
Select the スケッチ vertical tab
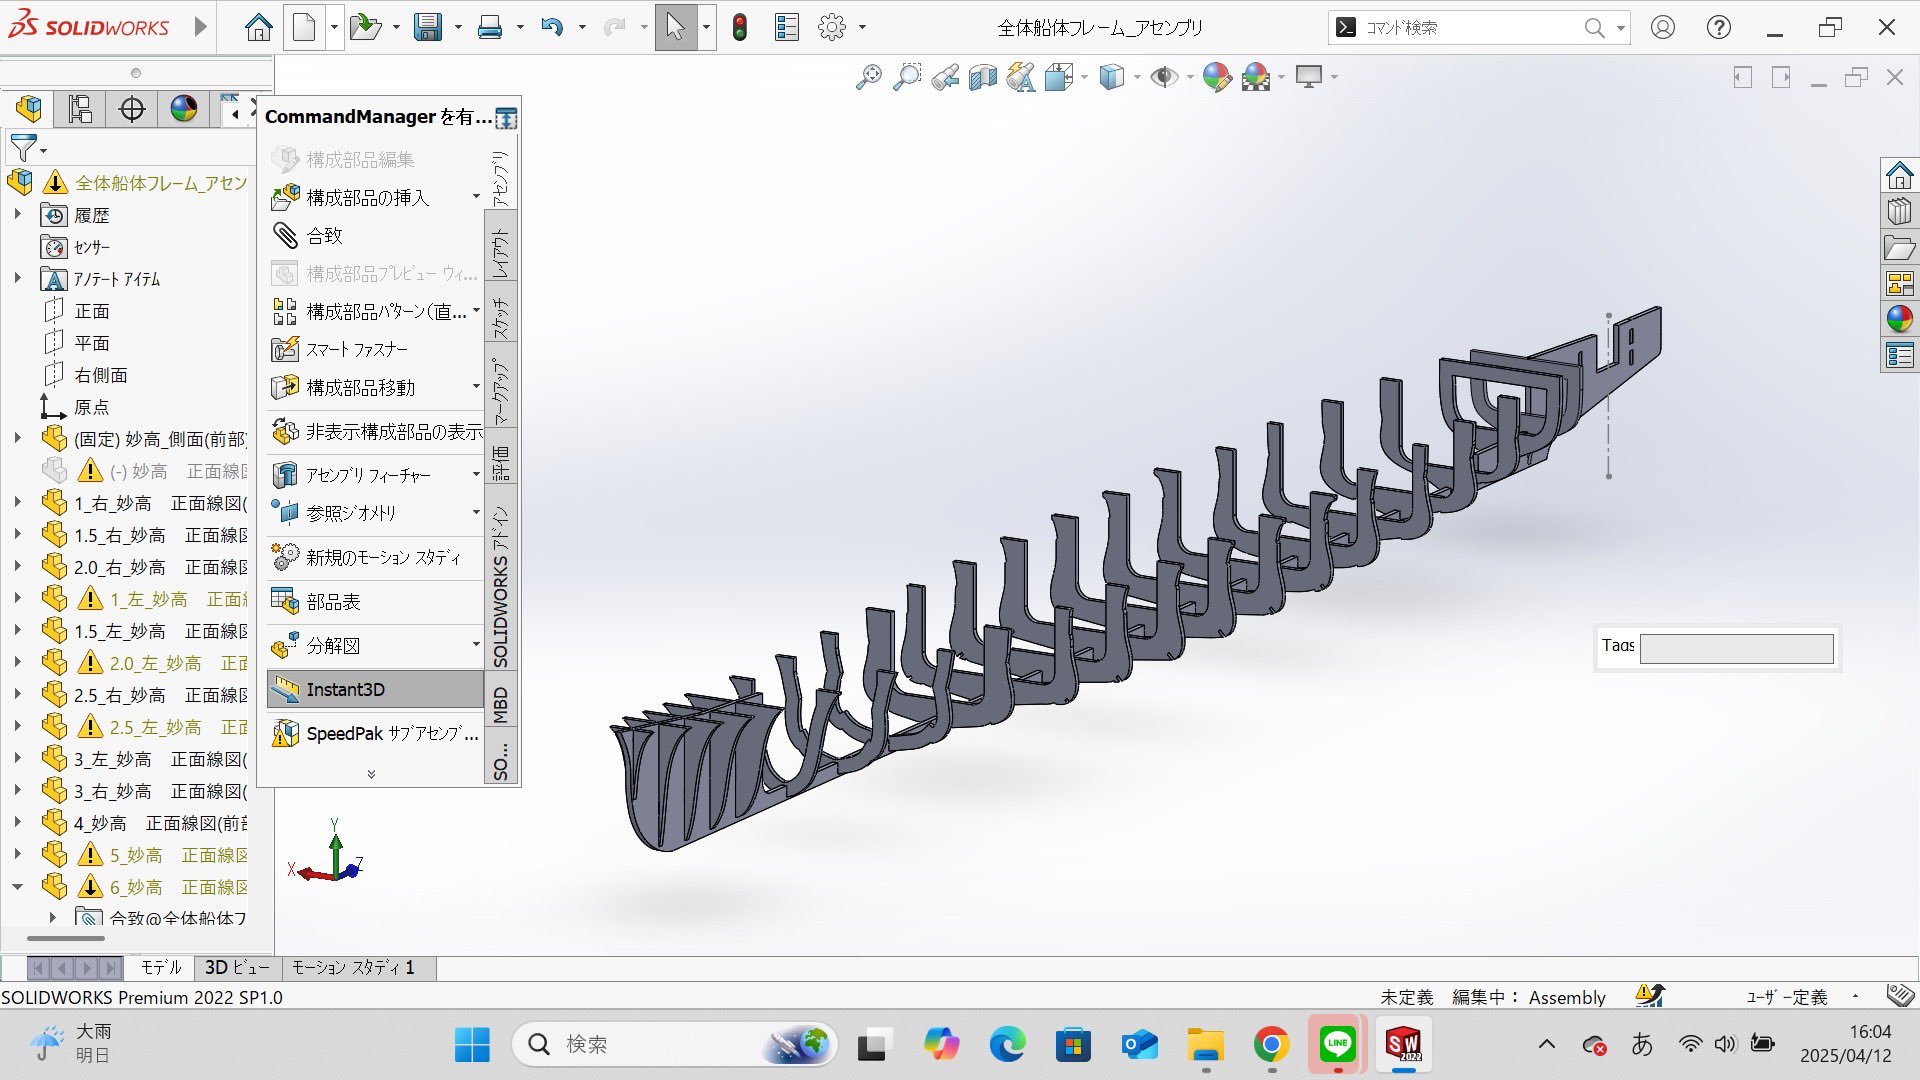[501, 317]
